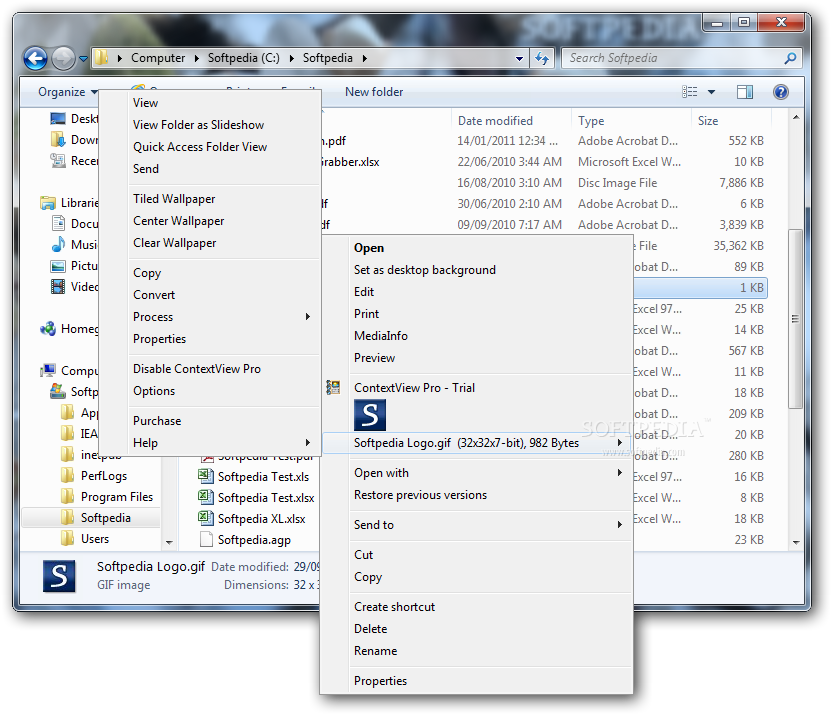Toggle the preview pane icon
832x715 pixels.
(x=744, y=92)
